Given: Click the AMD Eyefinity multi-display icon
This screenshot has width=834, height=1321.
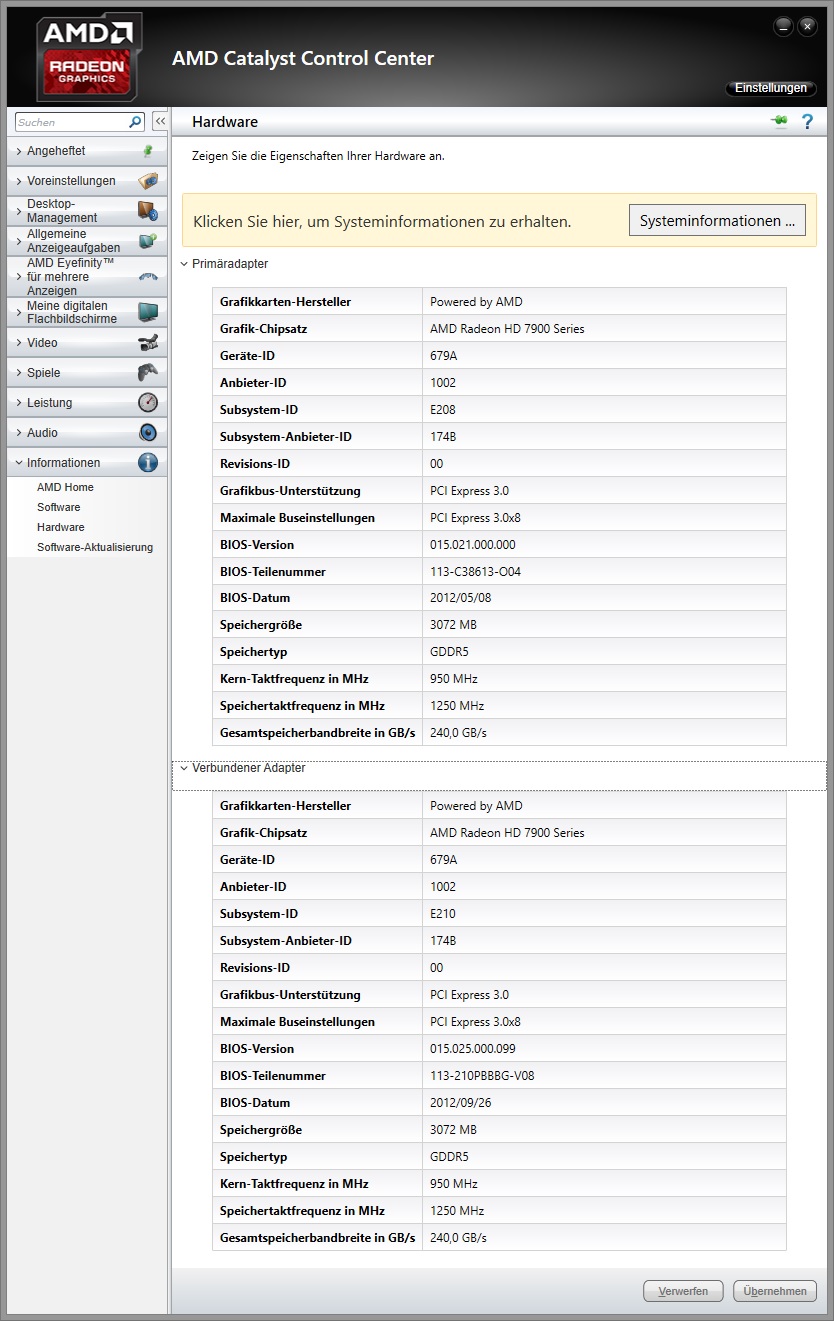Looking at the screenshot, I should pyautogui.click(x=148, y=277).
